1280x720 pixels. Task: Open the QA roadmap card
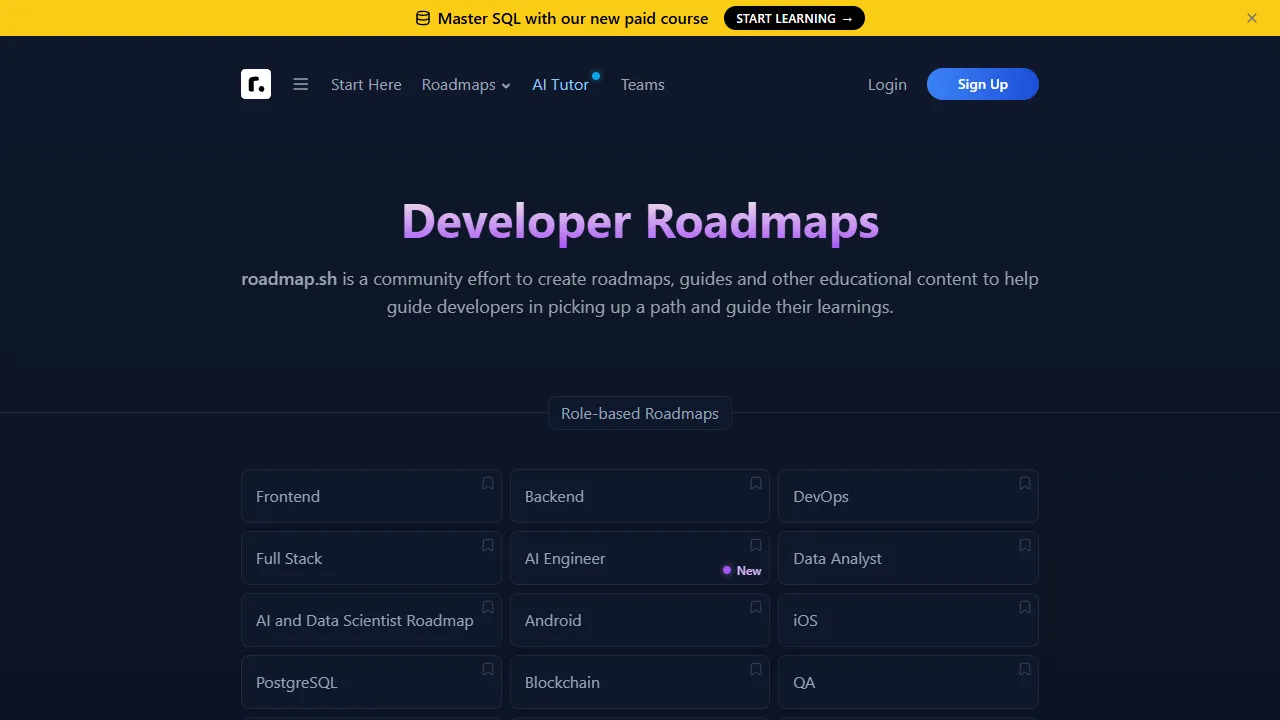coord(908,682)
